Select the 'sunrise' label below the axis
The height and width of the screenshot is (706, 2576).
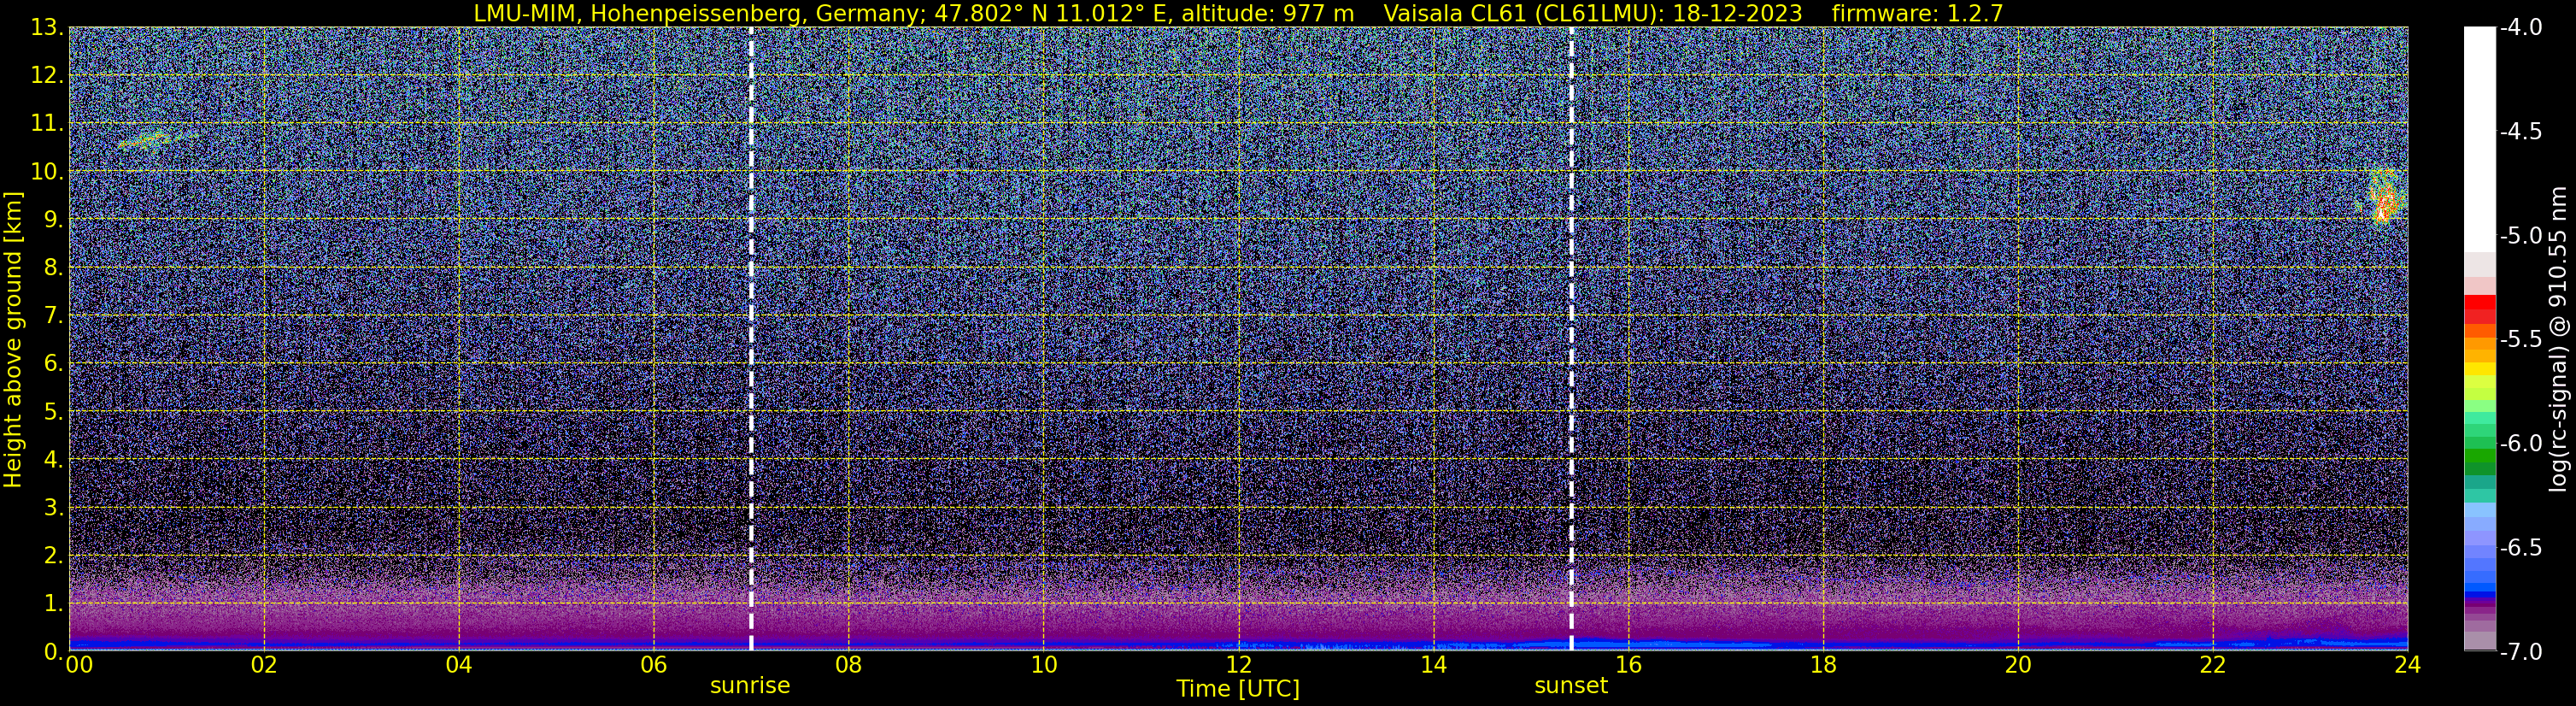click(x=750, y=686)
